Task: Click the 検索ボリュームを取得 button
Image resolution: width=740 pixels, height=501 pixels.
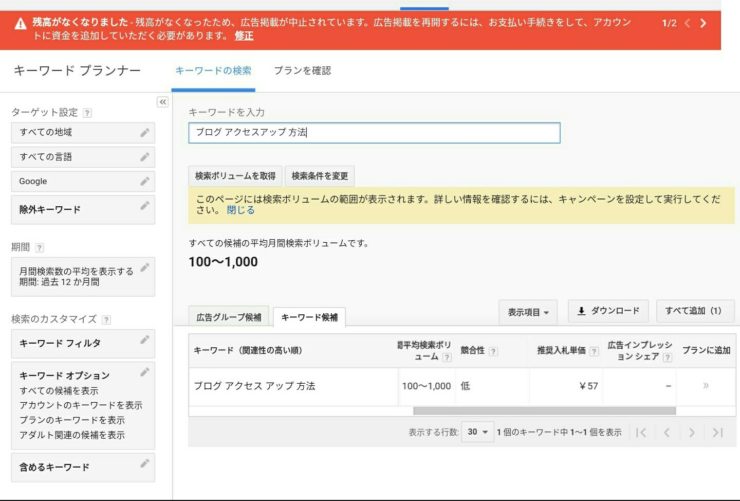Action: [235, 176]
